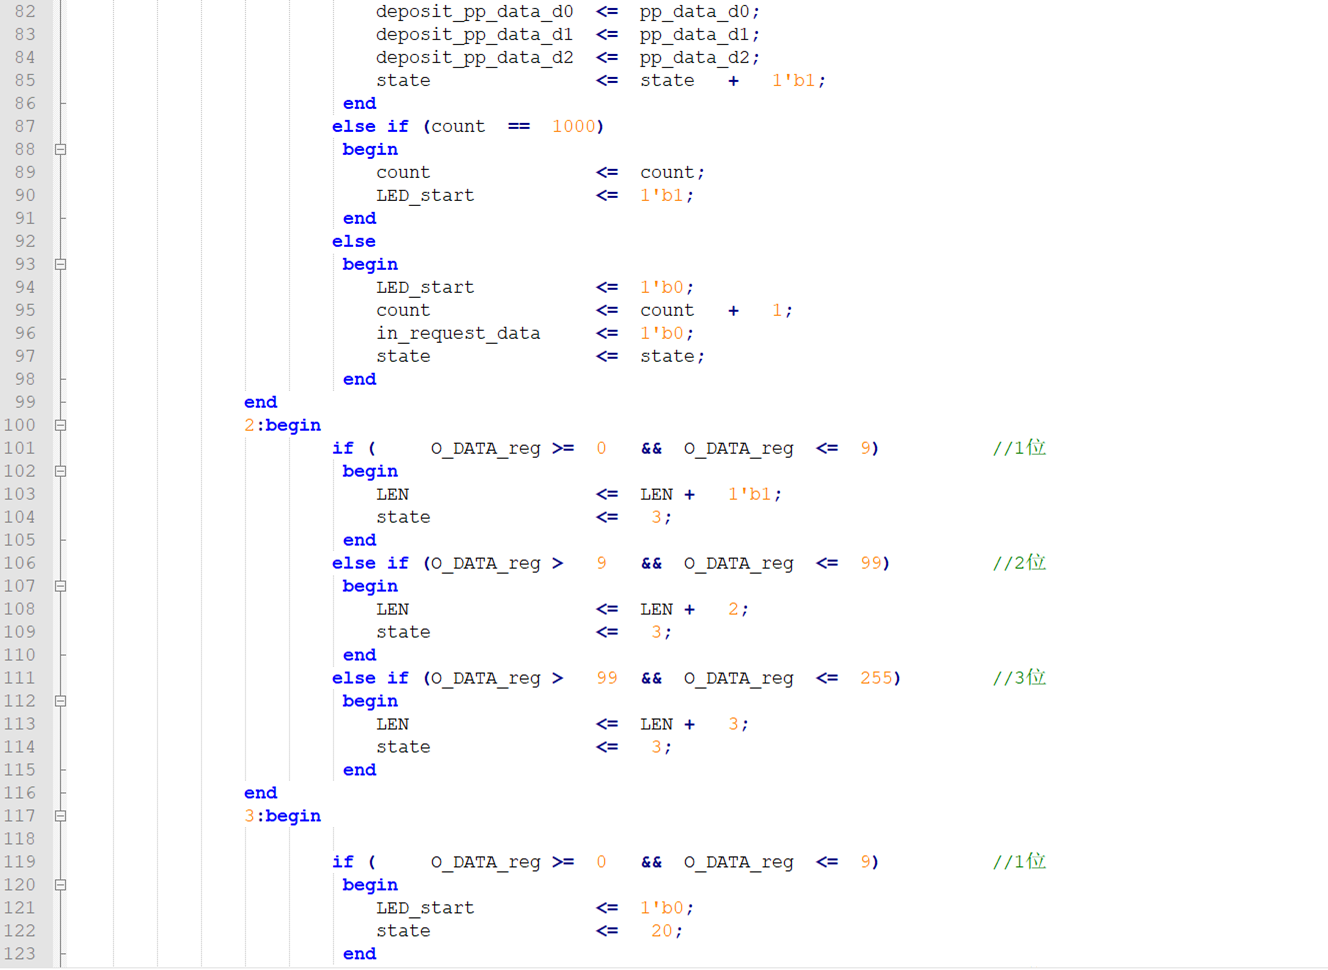Viewport: 1328px width, 970px height.
Task: Place cursor on deposit_pp_data_d0 identifier
Action: pos(474,12)
